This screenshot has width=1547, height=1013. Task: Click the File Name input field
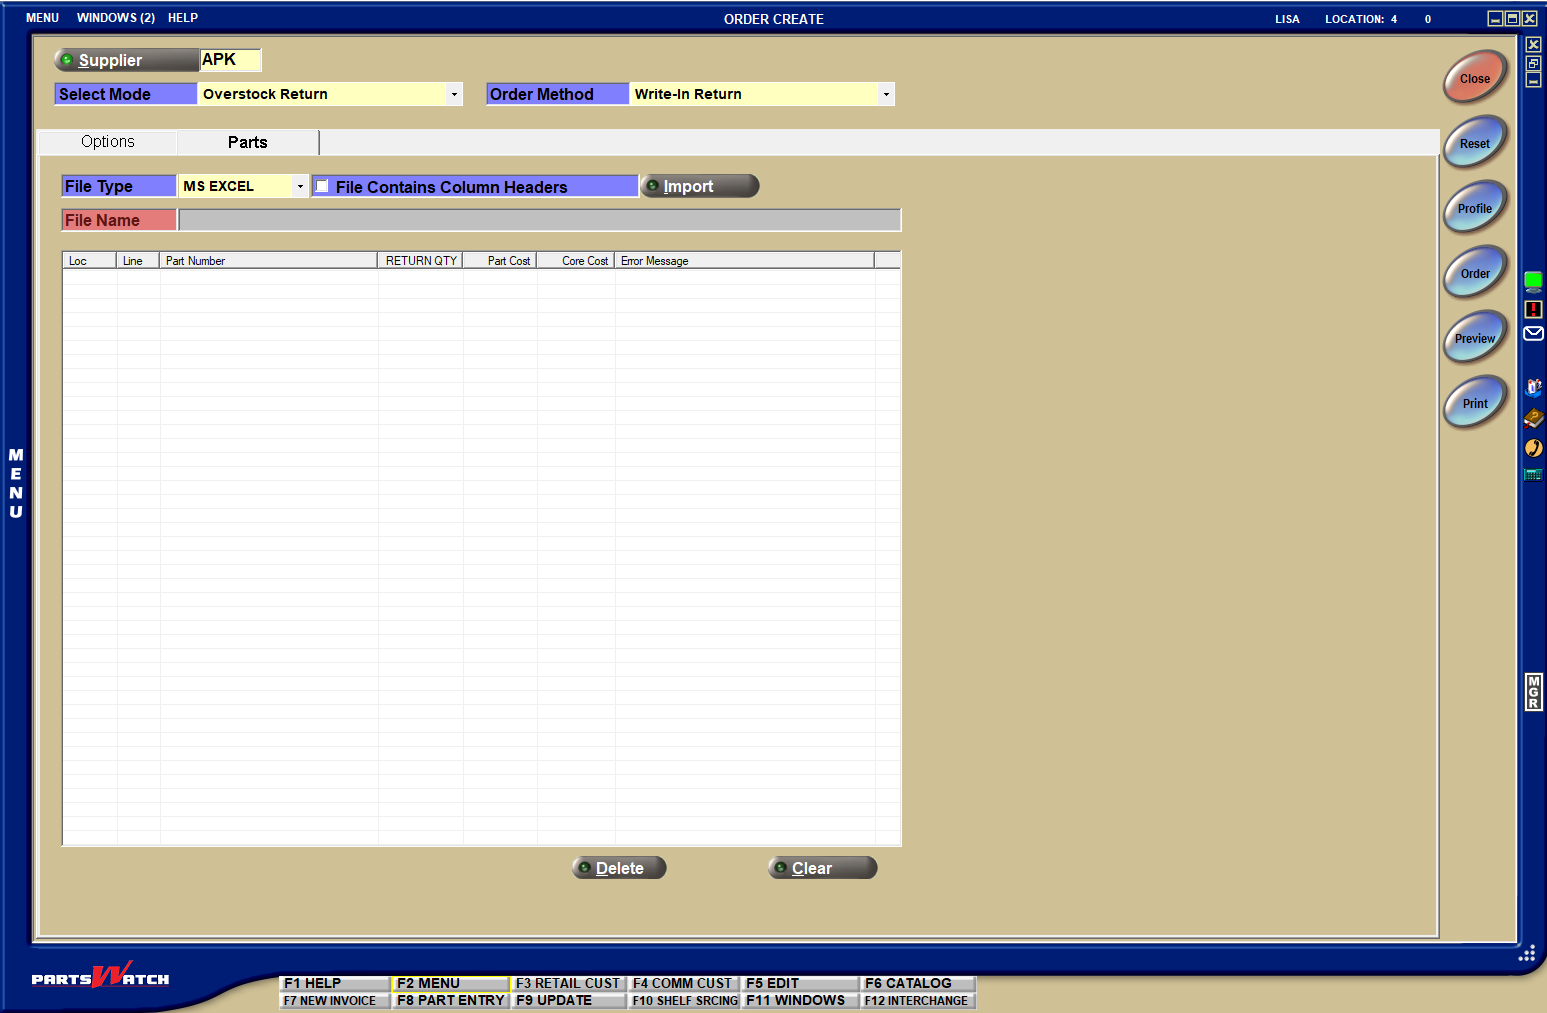pyautogui.click(x=539, y=220)
